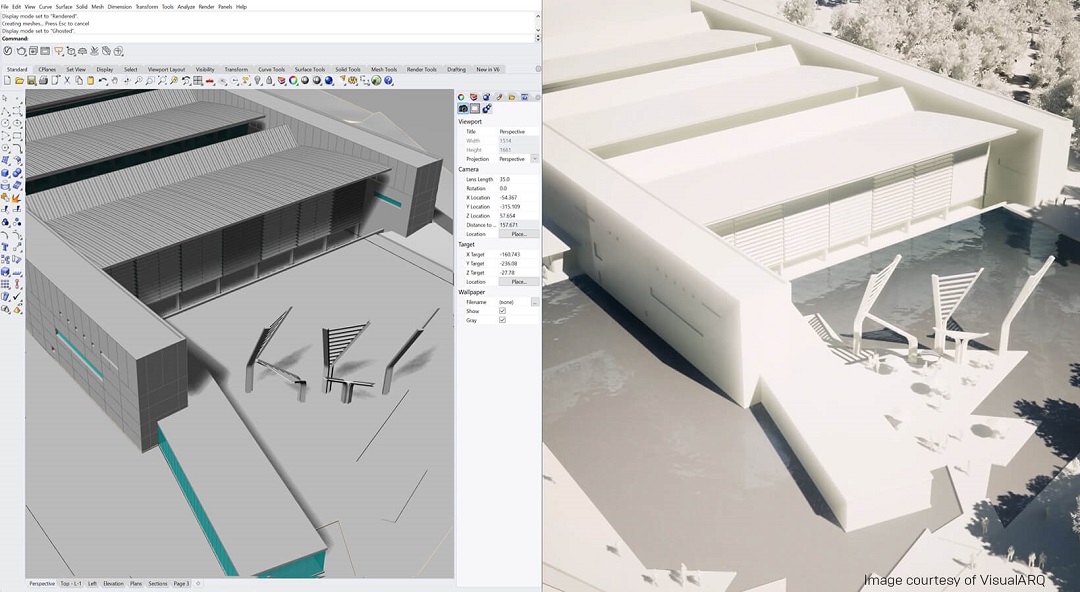Switch to the Surface Tools toolbar tab

point(309,70)
